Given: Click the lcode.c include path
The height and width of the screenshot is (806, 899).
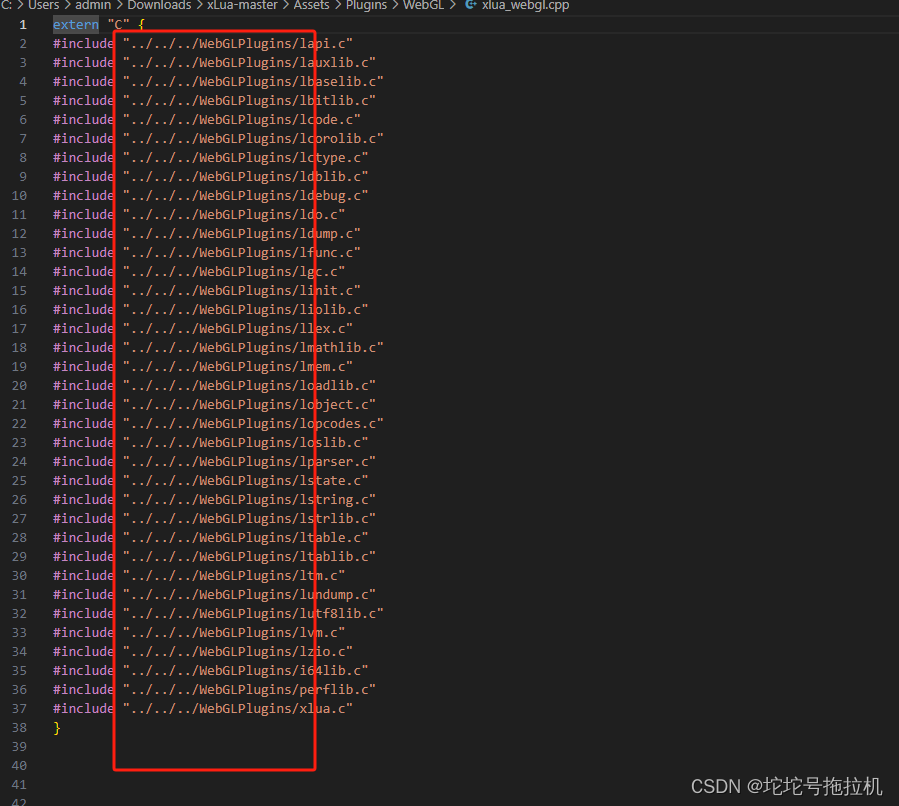Looking at the screenshot, I should (x=241, y=119).
